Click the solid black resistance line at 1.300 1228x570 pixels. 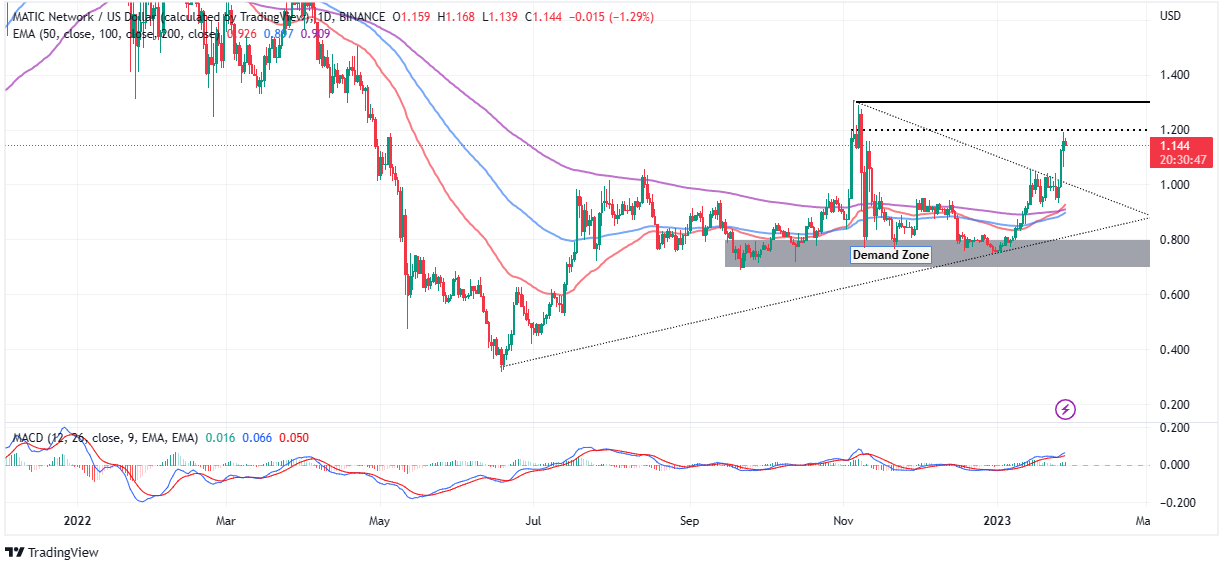click(x=1002, y=102)
